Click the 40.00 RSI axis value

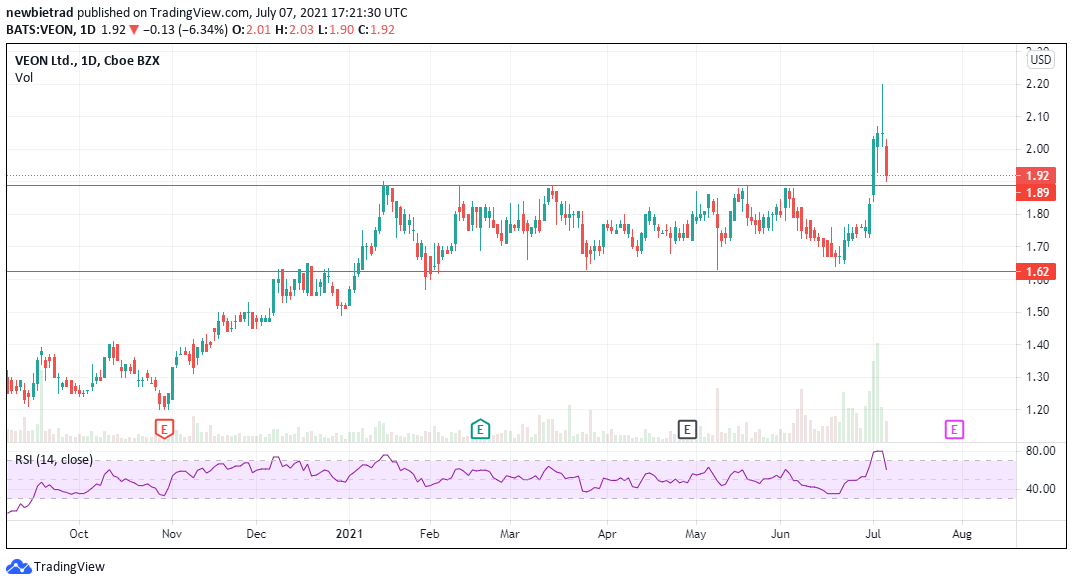[x=1040, y=489]
